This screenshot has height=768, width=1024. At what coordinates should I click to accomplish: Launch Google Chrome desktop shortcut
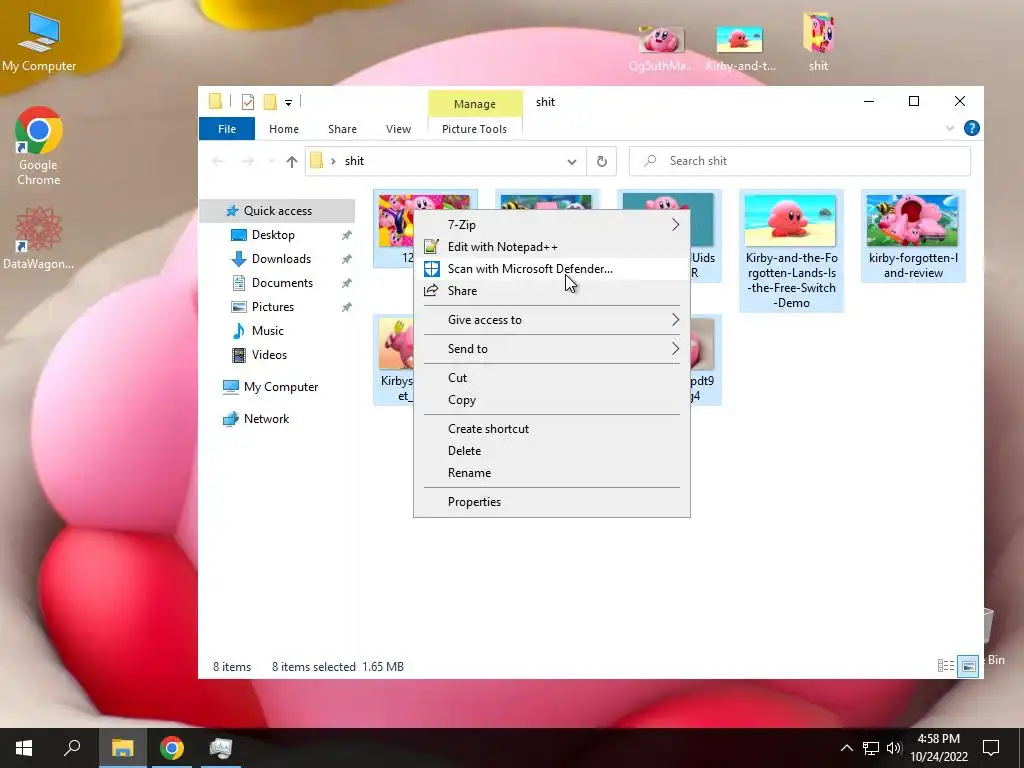(x=39, y=146)
